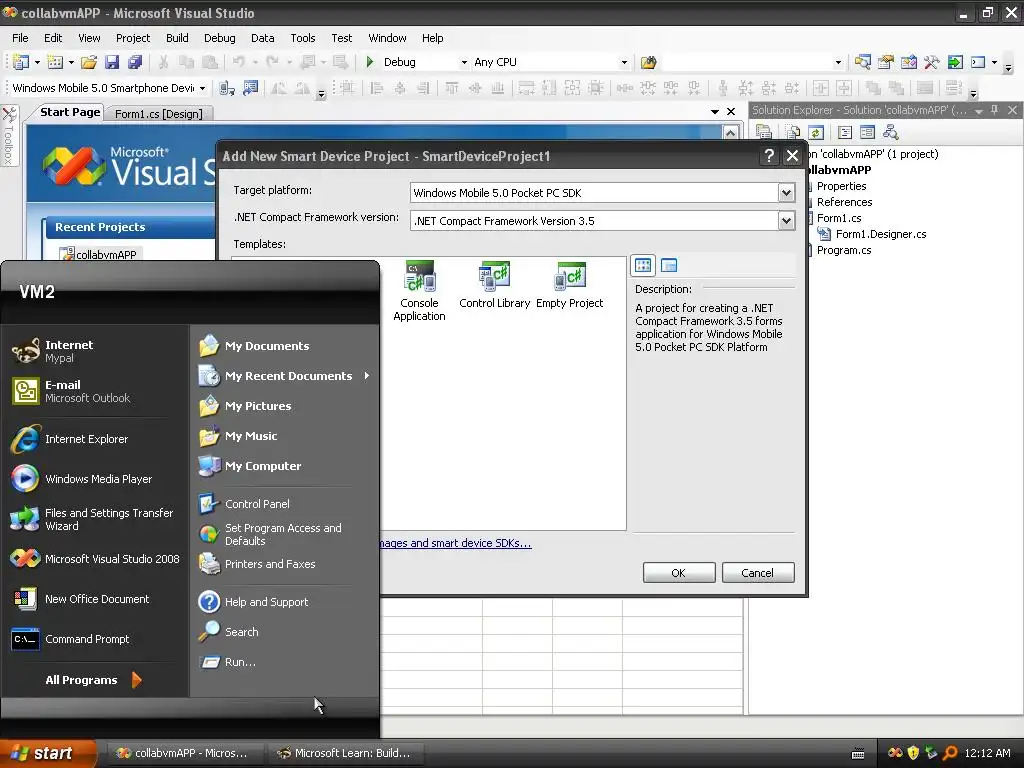This screenshot has width=1024, height=768.
Task: Open the Properties Window toolbar icon
Action: [x=886, y=62]
